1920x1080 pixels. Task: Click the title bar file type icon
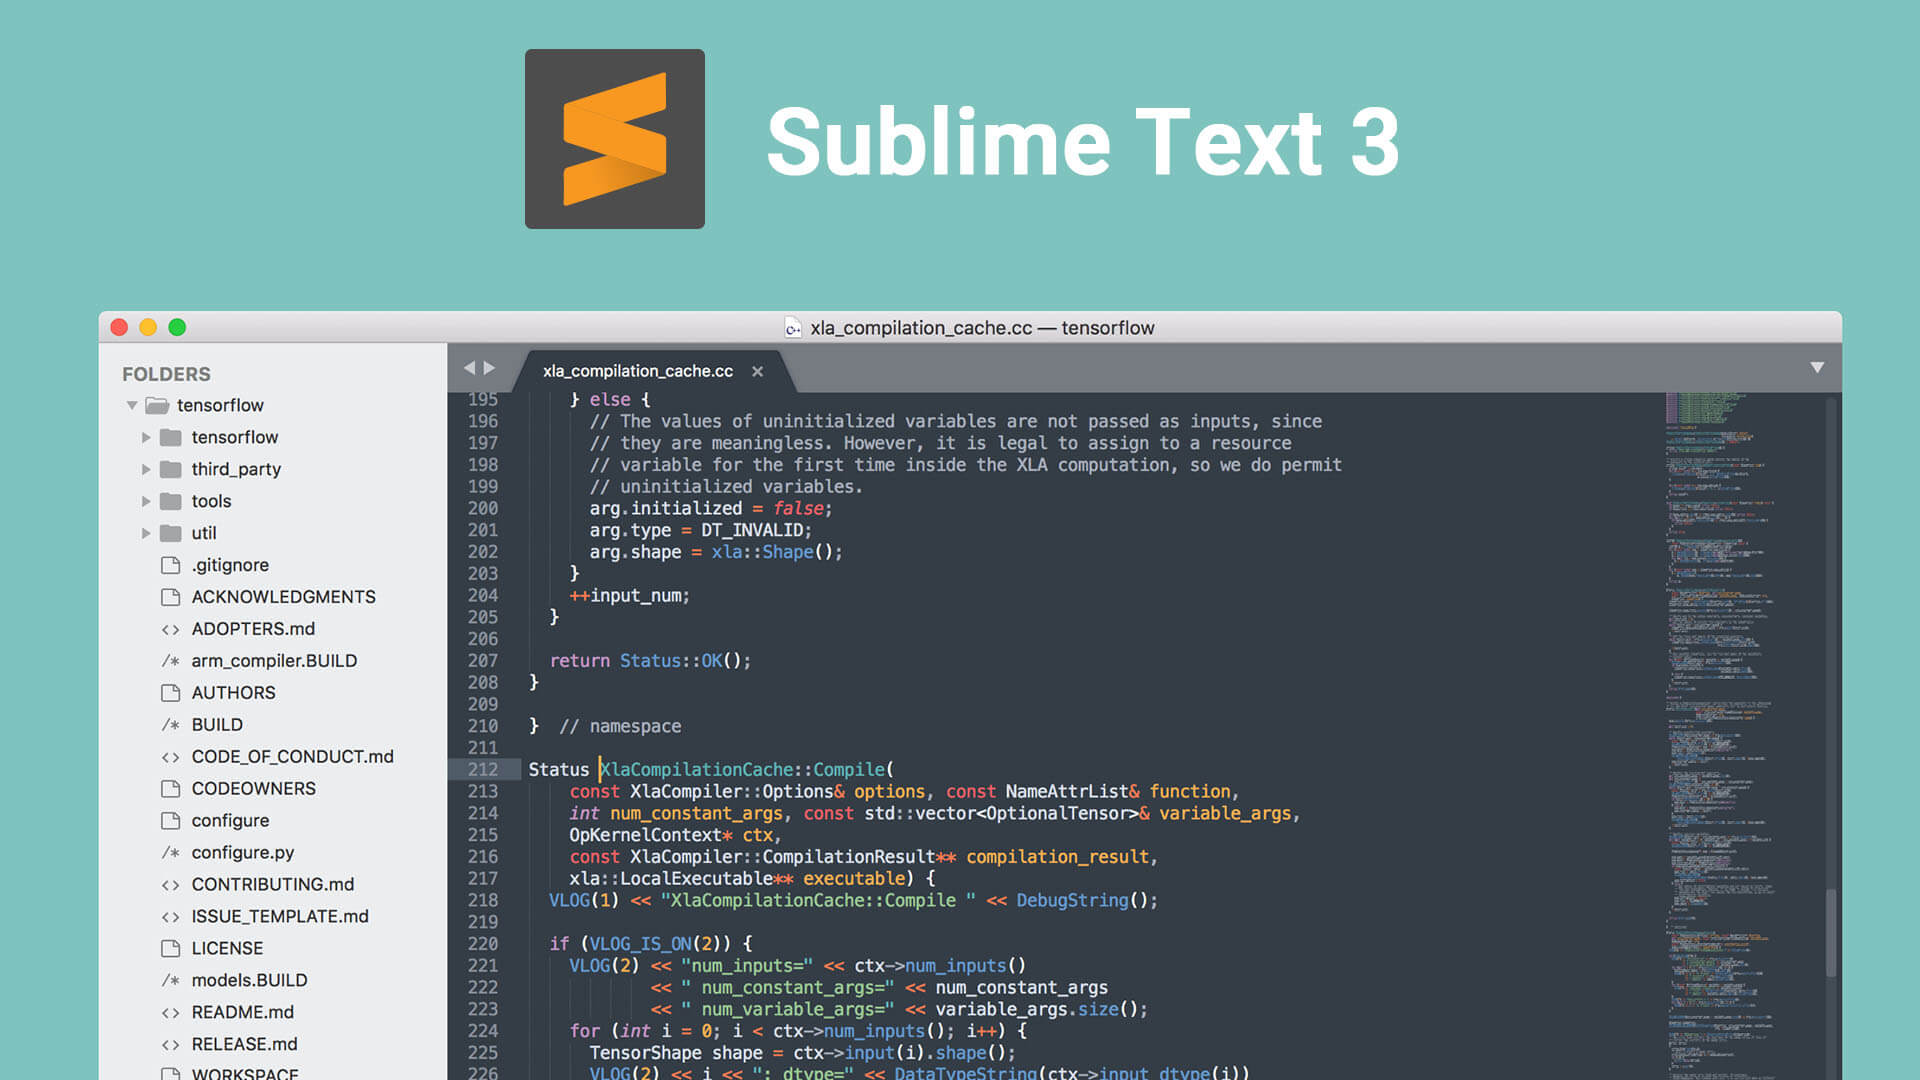point(793,328)
